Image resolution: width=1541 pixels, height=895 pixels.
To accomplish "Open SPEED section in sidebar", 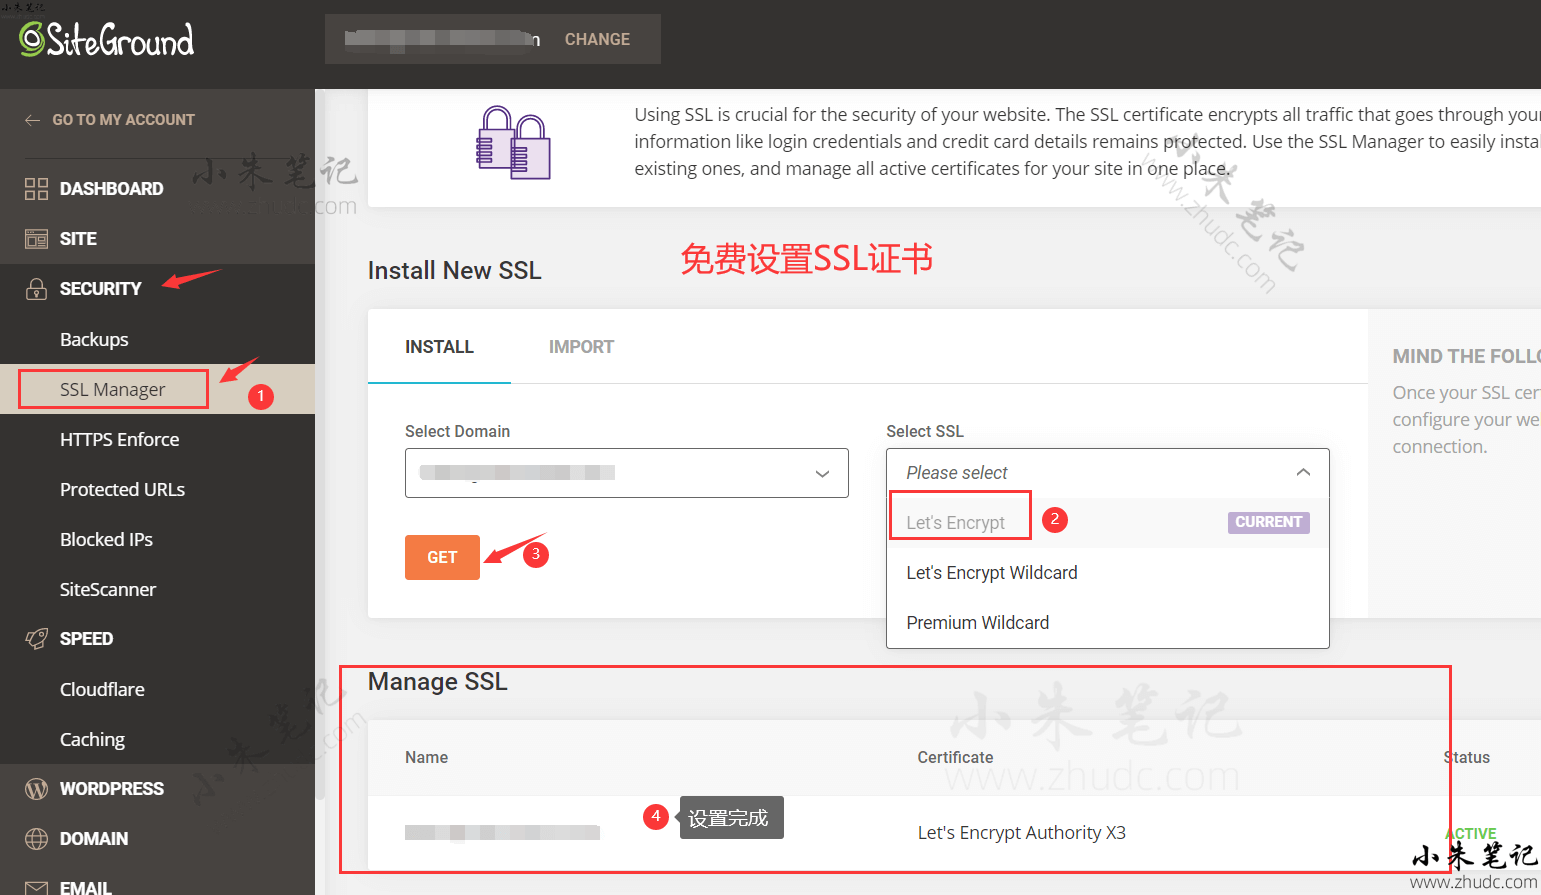I will point(86,639).
